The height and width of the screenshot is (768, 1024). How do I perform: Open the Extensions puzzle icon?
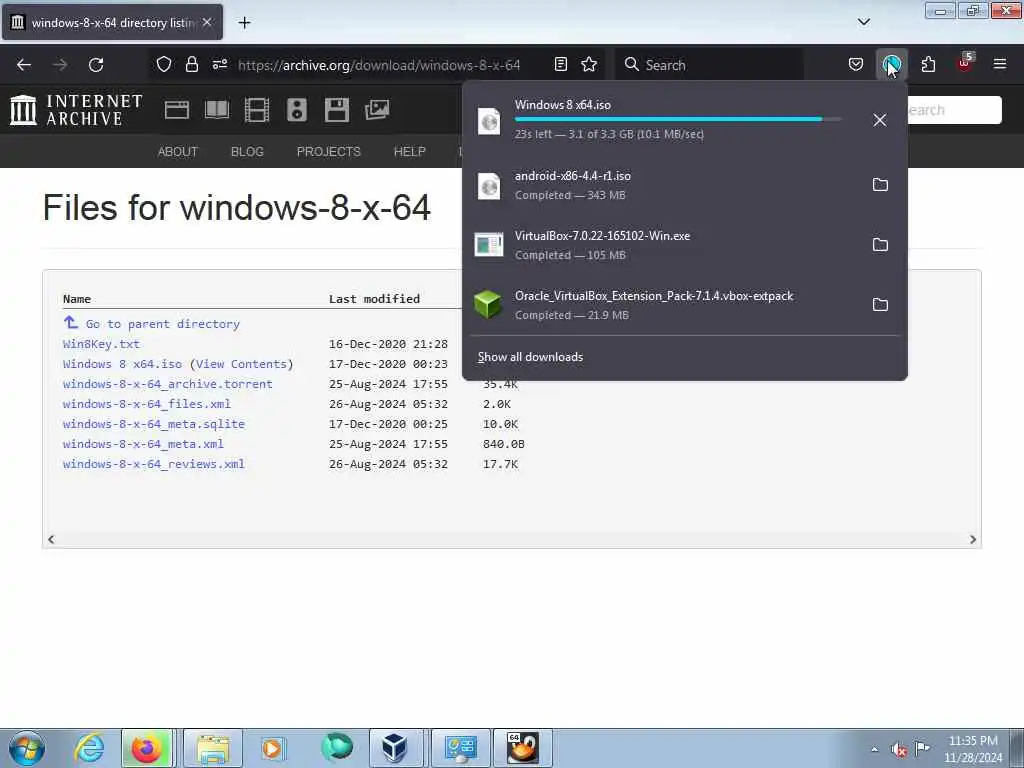click(928, 64)
